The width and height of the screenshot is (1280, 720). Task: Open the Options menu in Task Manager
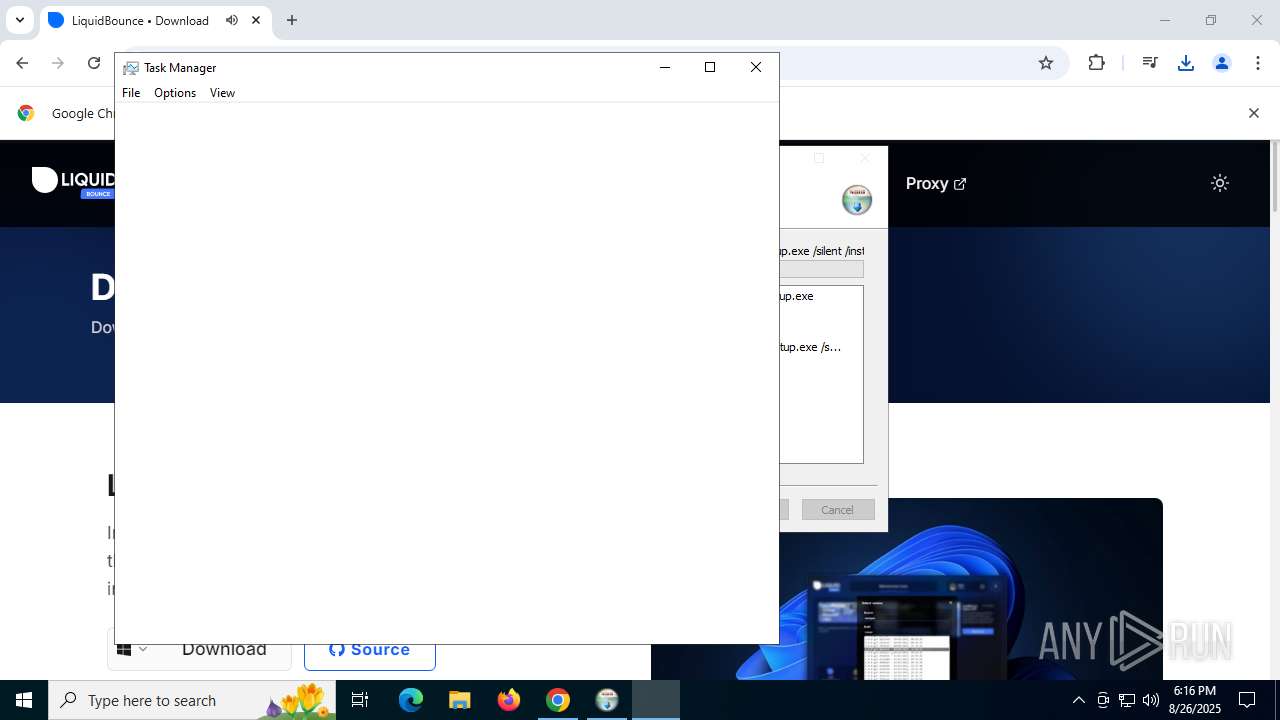point(175,93)
